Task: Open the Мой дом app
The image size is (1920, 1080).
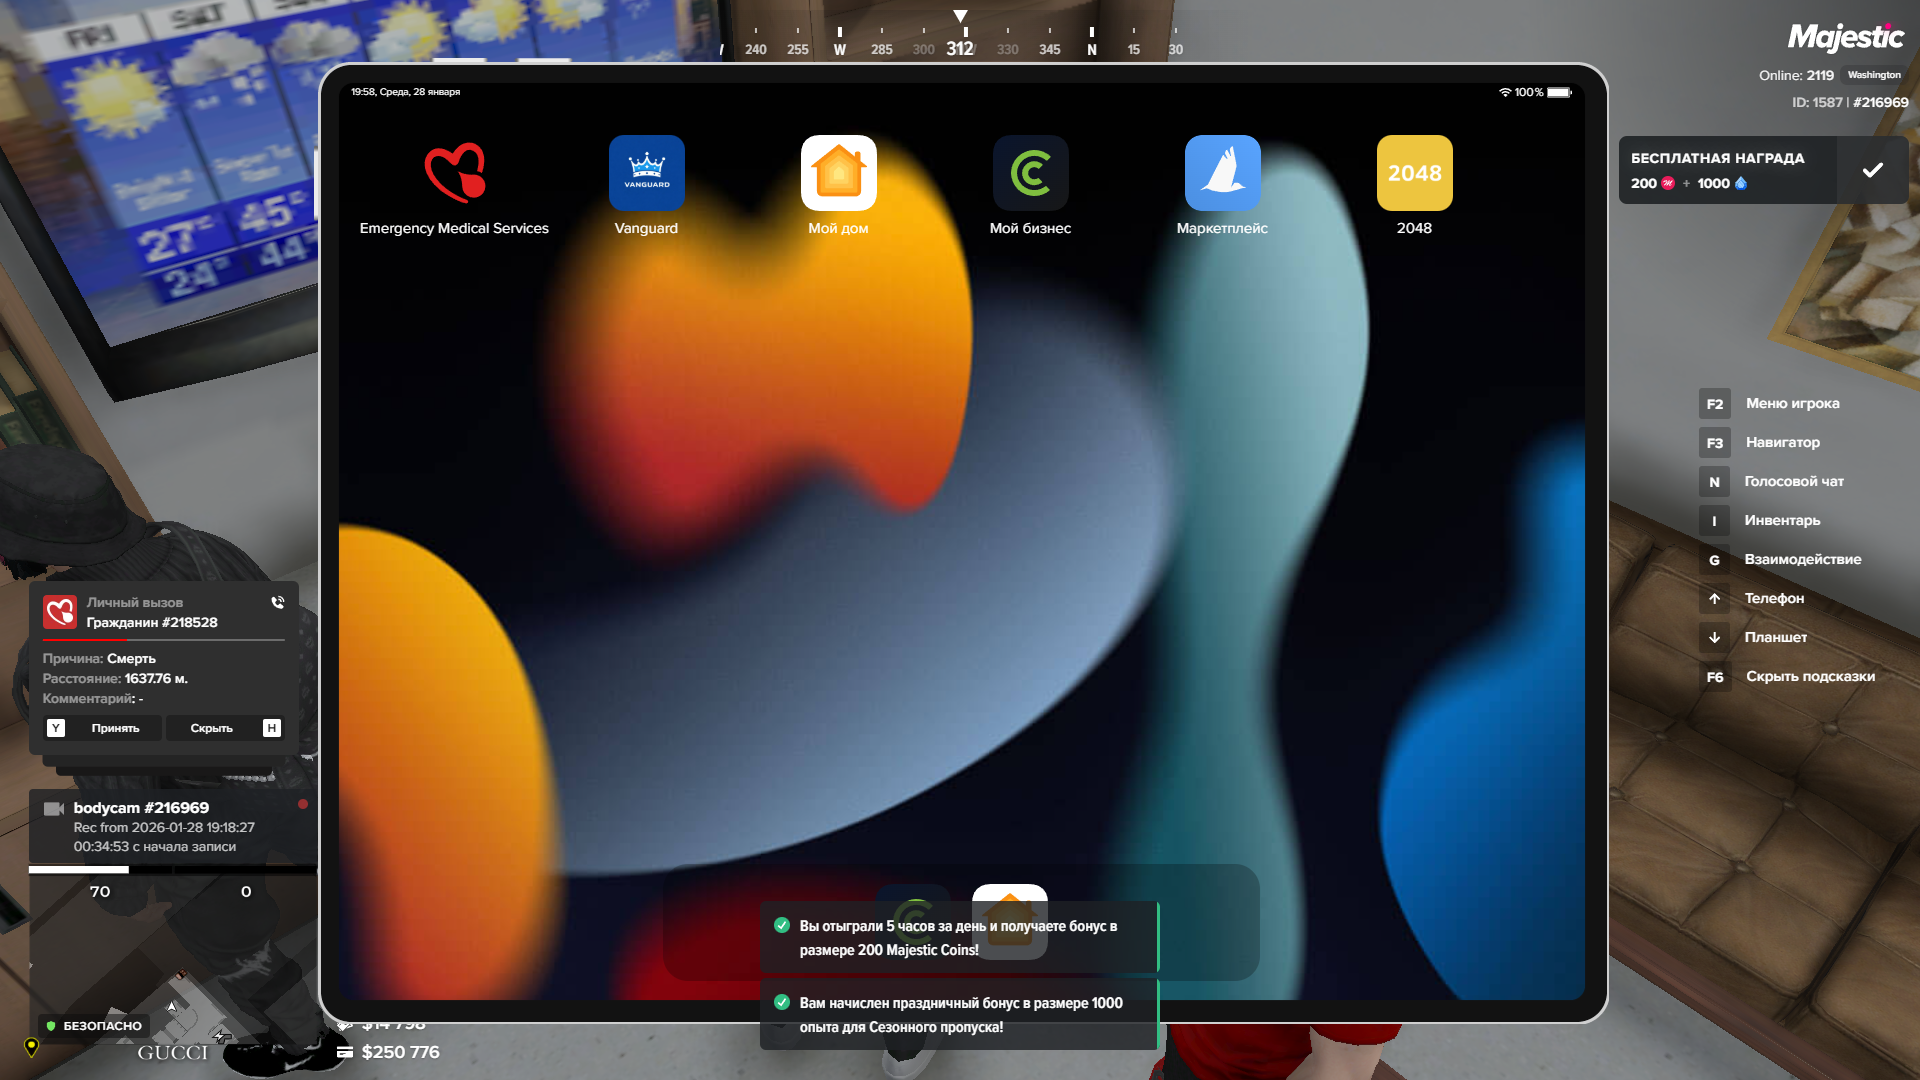Action: click(x=838, y=174)
